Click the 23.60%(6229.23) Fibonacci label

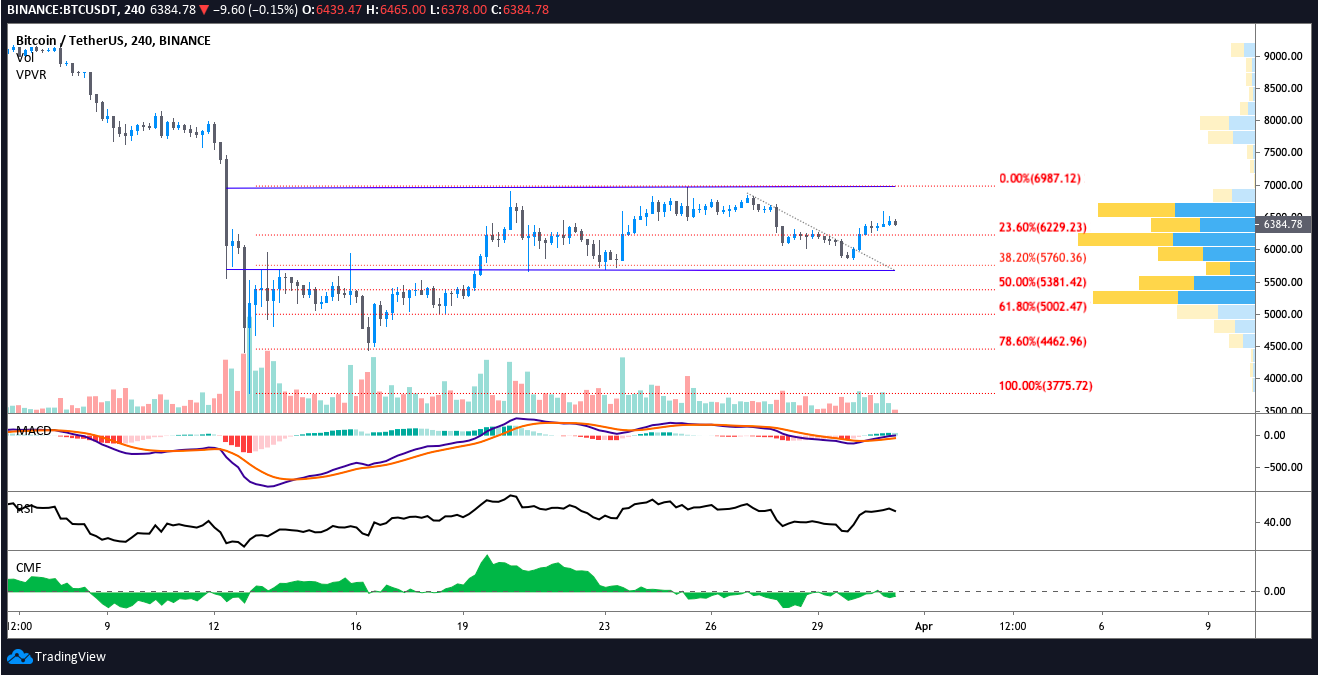click(x=1043, y=227)
